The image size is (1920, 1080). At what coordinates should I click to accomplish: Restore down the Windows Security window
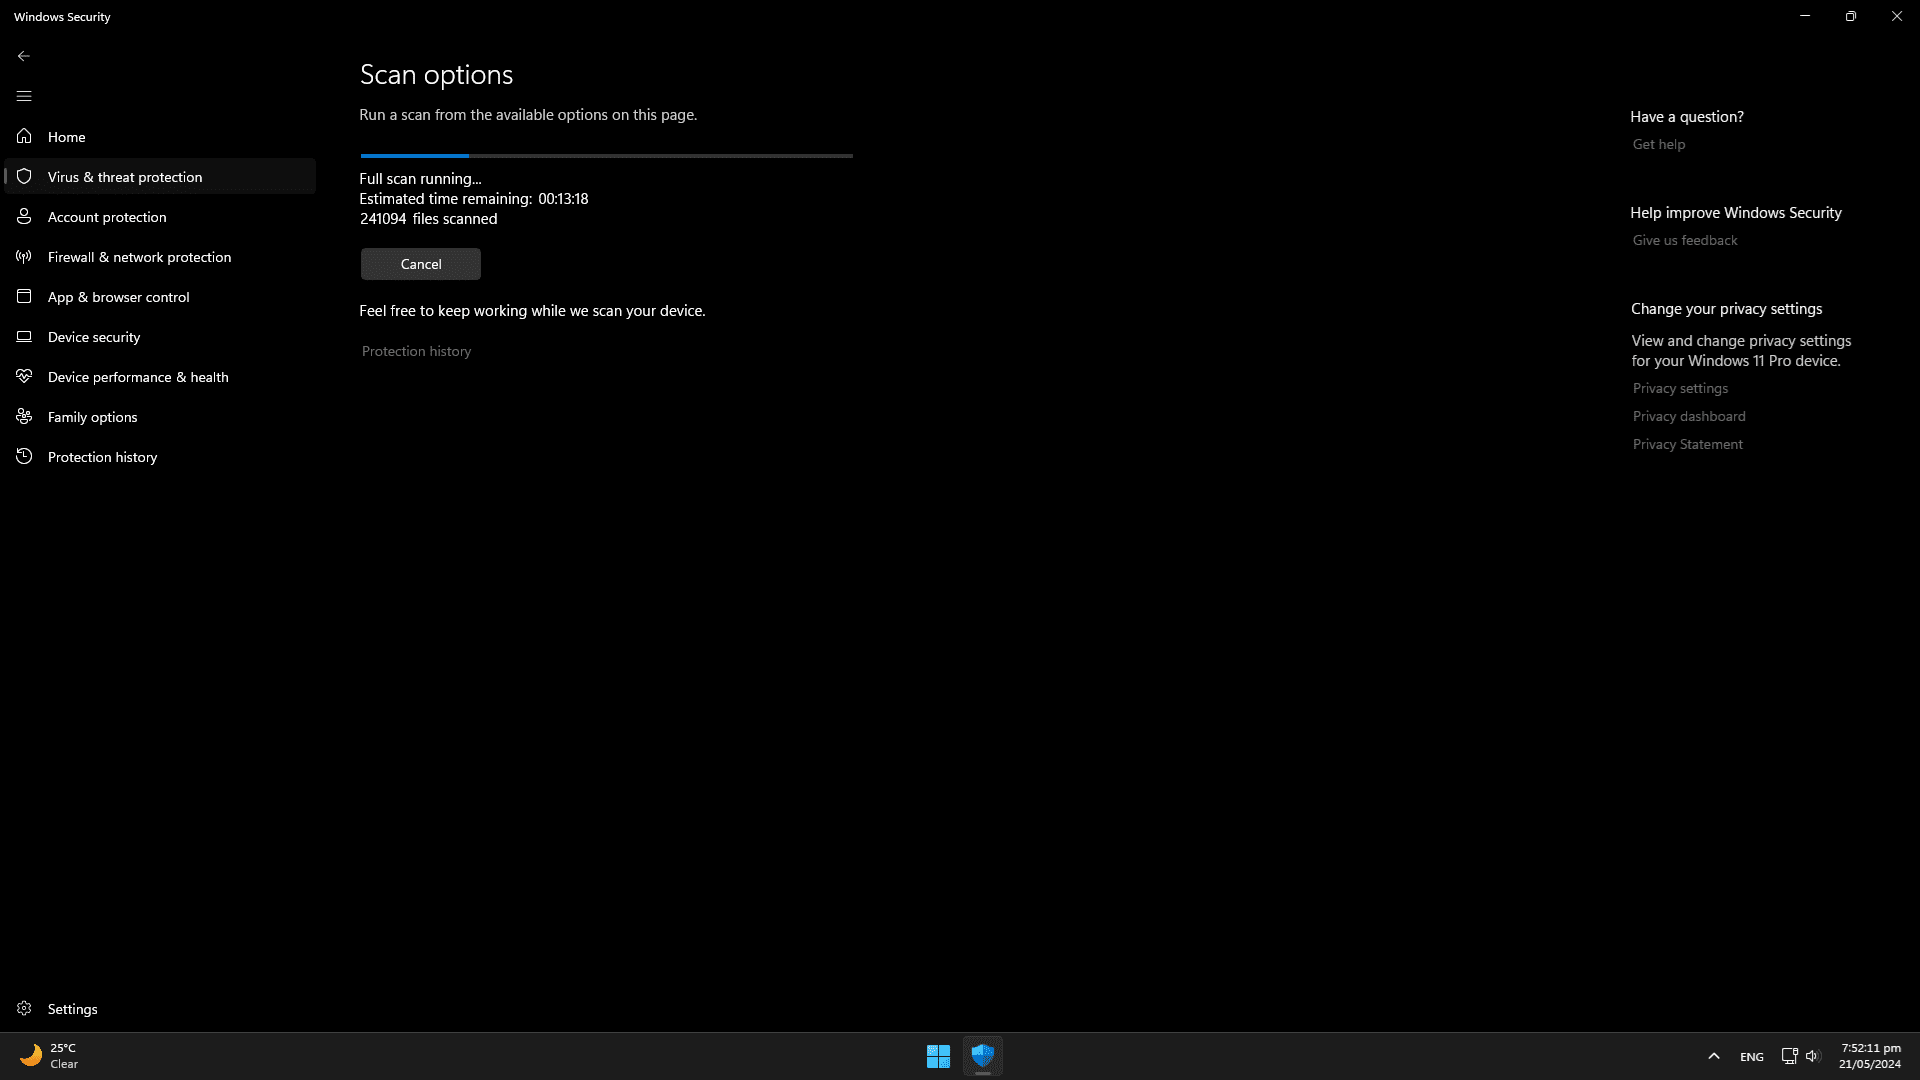1851,16
